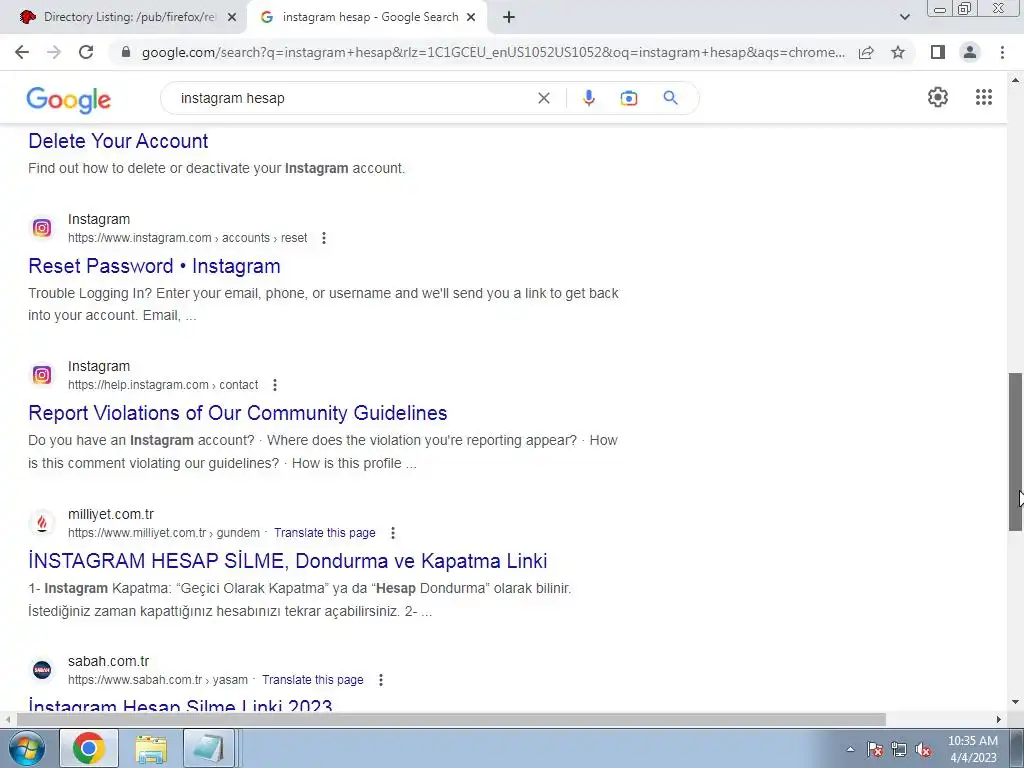Bookmark this page with star icon

point(898,52)
